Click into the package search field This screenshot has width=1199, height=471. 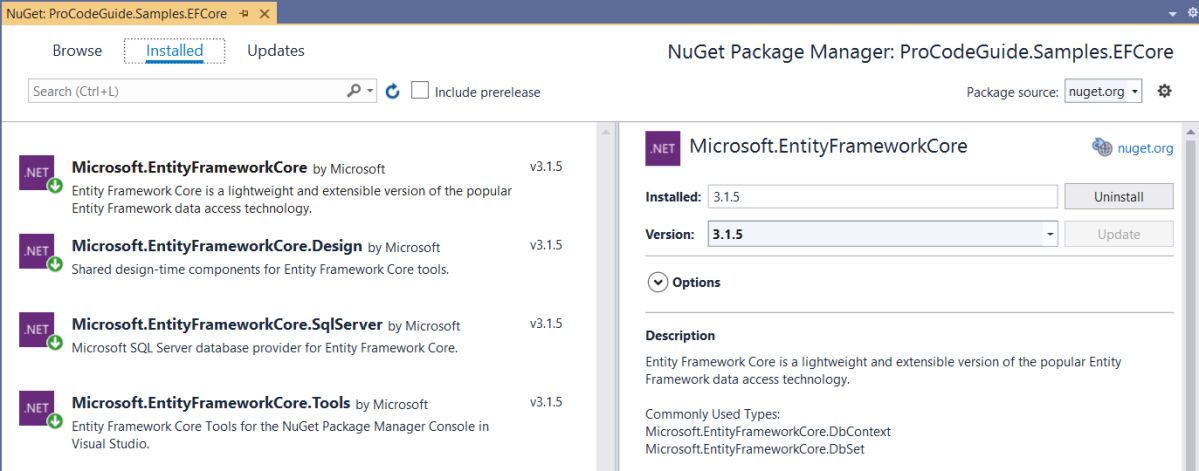(185, 91)
